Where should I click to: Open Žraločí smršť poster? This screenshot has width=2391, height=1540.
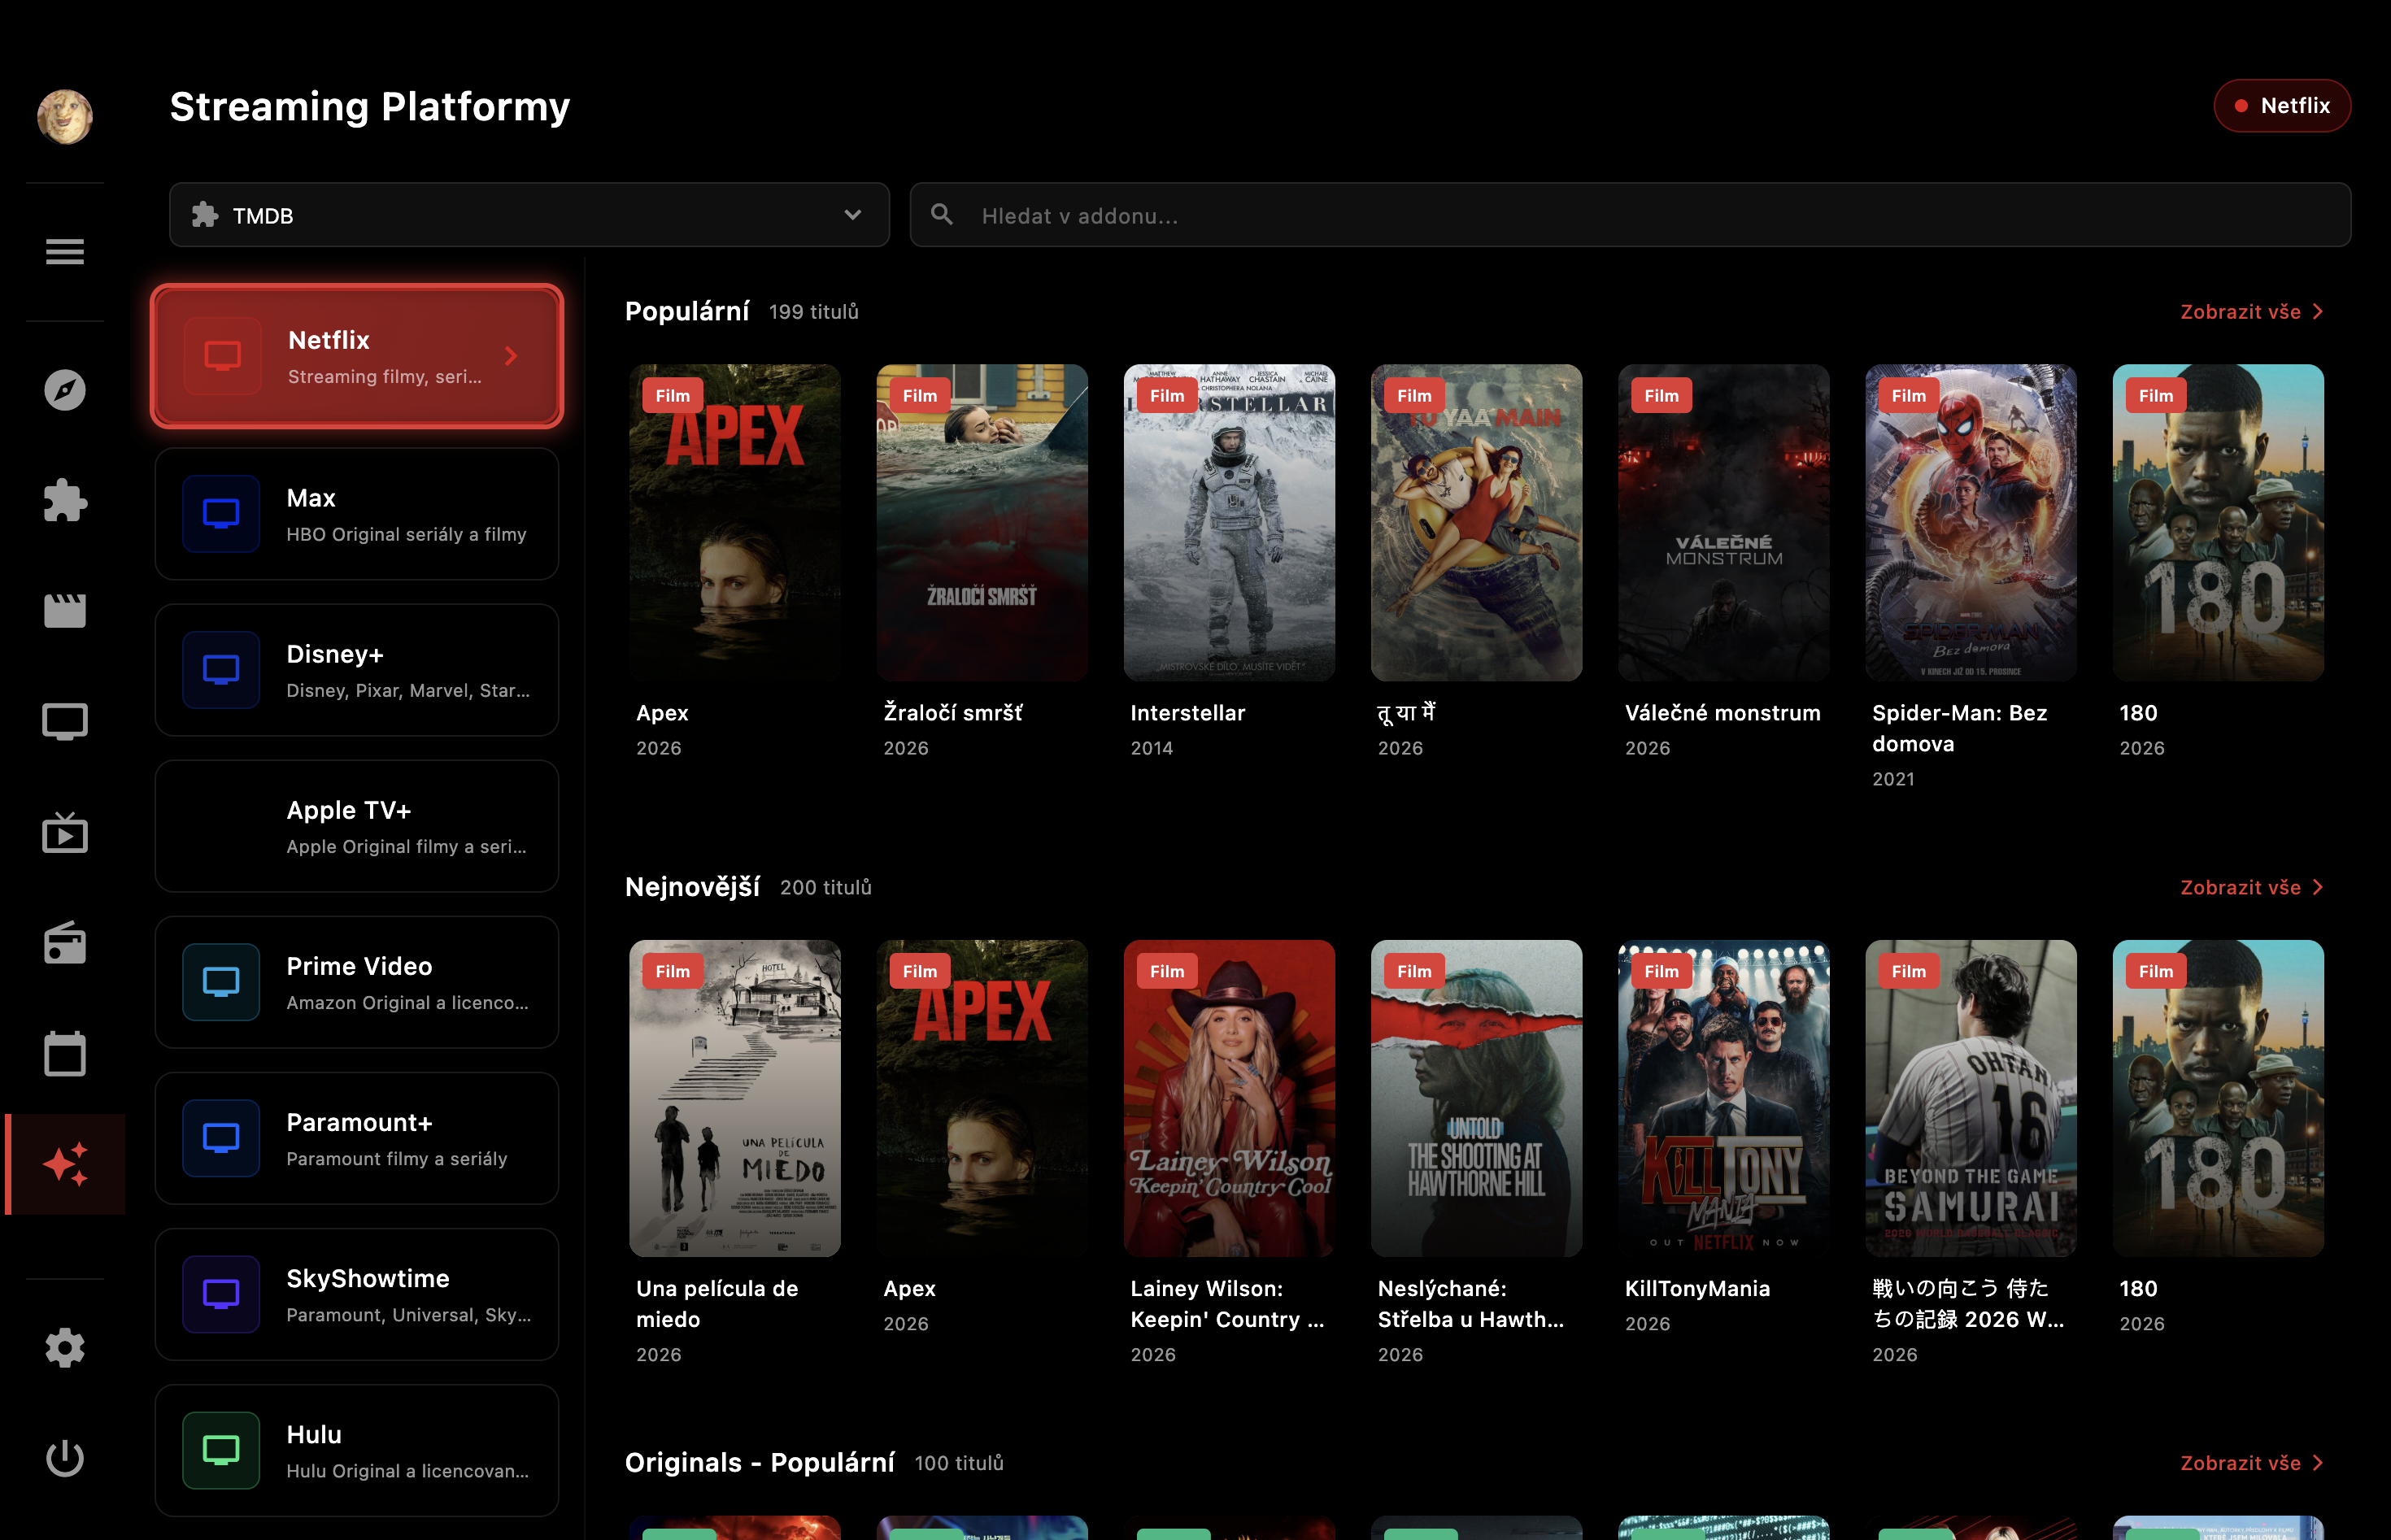[982, 522]
